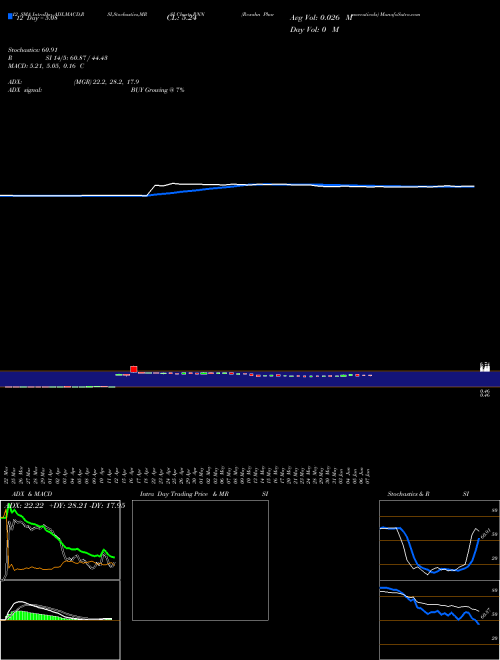The height and width of the screenshot is (660, 500).
Task: Click the 'Stochastics & R' panel title
Action: tap(408, 494)
